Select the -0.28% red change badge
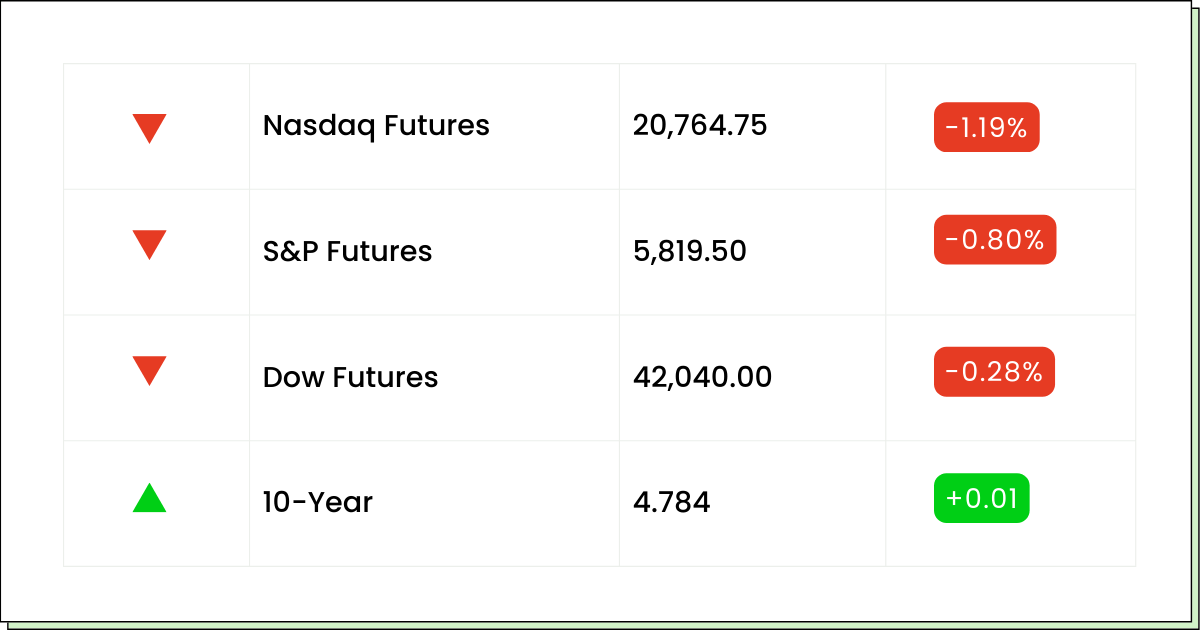The image size is (1200, 630). click(x=994, y=372)
